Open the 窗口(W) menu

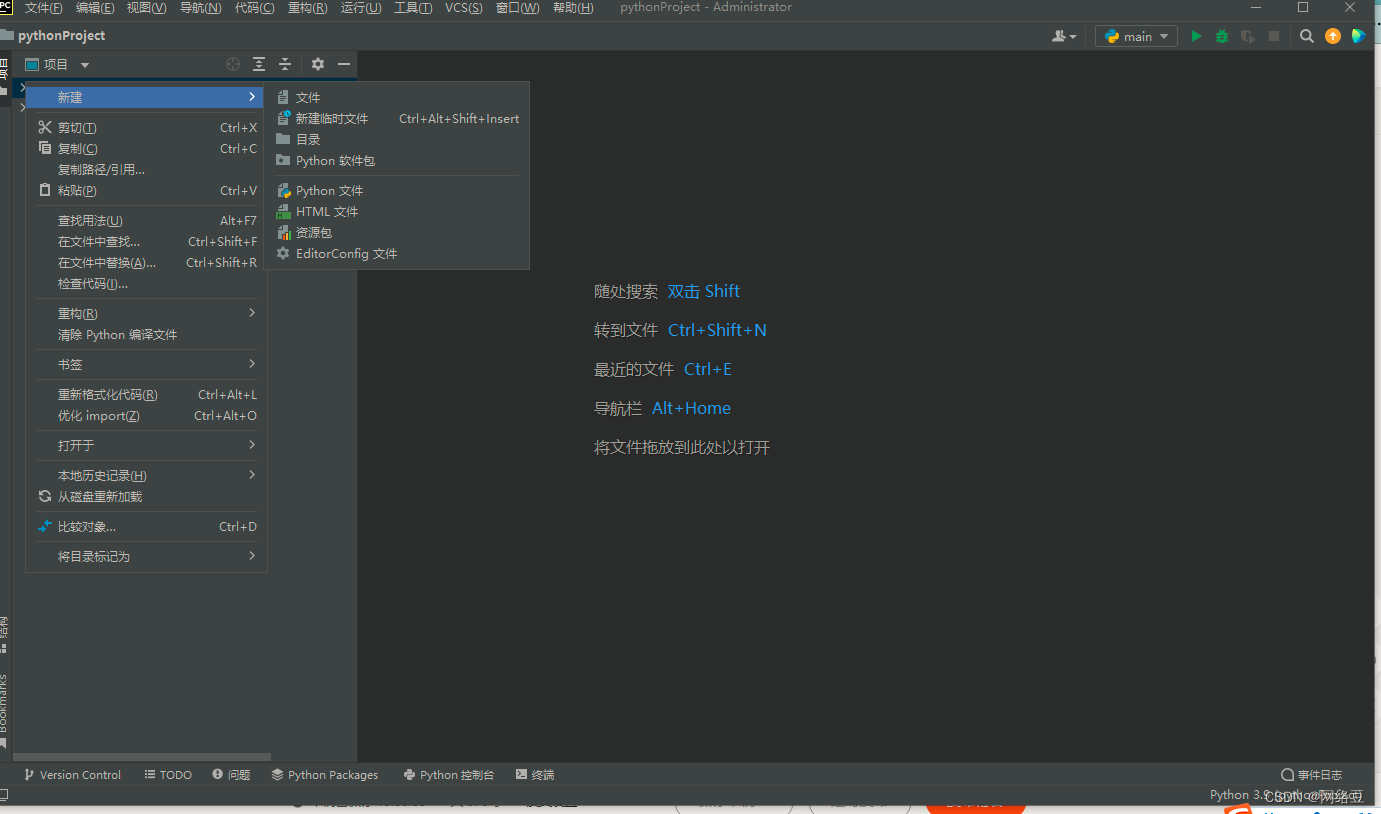click(517, 8)
